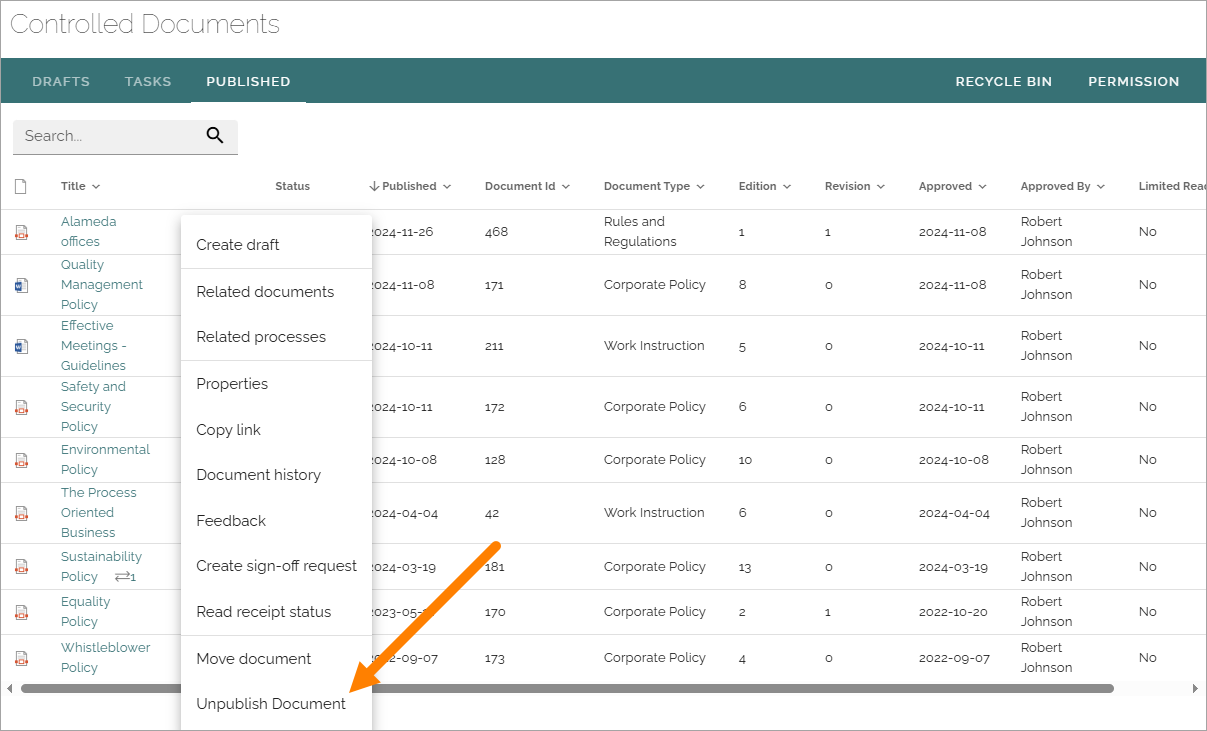Open the Whistleblower Policy document

105,658
